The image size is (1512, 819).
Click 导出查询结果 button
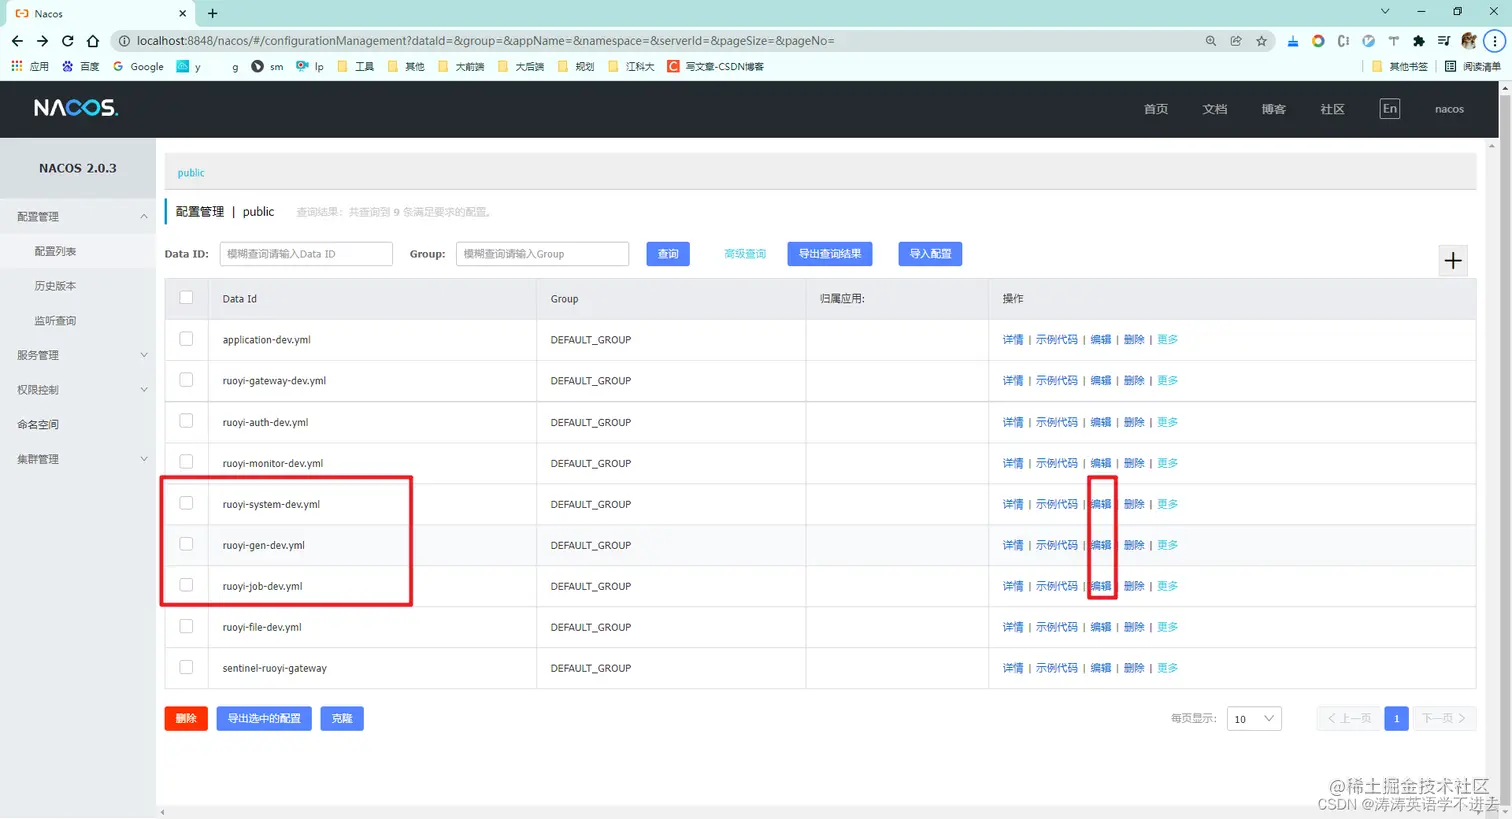830,254
